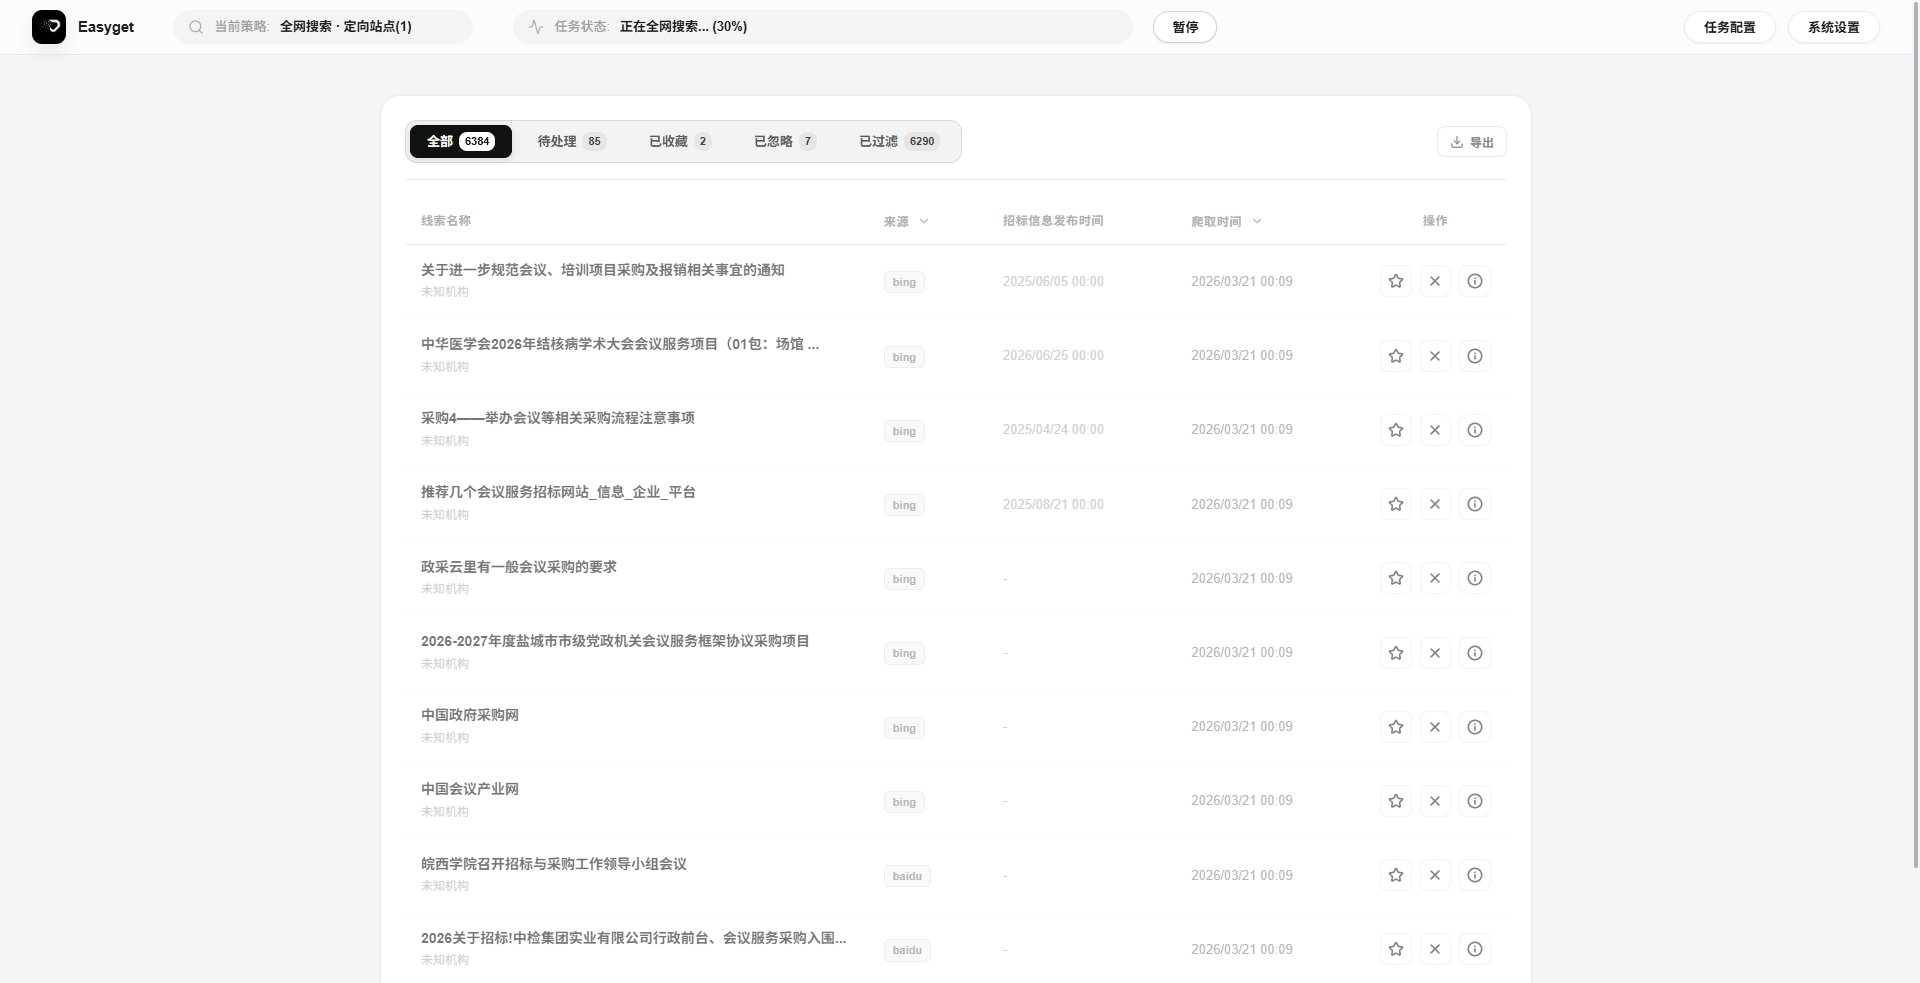View info for 皖西学院 row
Viewport: 1920px width, 983px height.
coord(1474,875)
